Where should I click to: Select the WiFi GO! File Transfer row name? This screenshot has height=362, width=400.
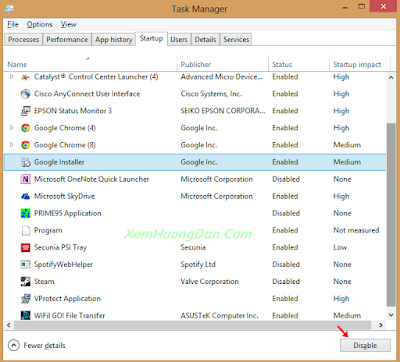click(69, 315)
